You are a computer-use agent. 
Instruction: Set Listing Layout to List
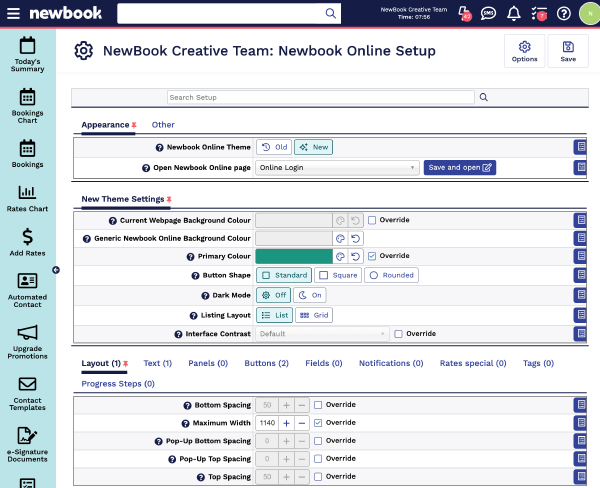pos(274,315)
